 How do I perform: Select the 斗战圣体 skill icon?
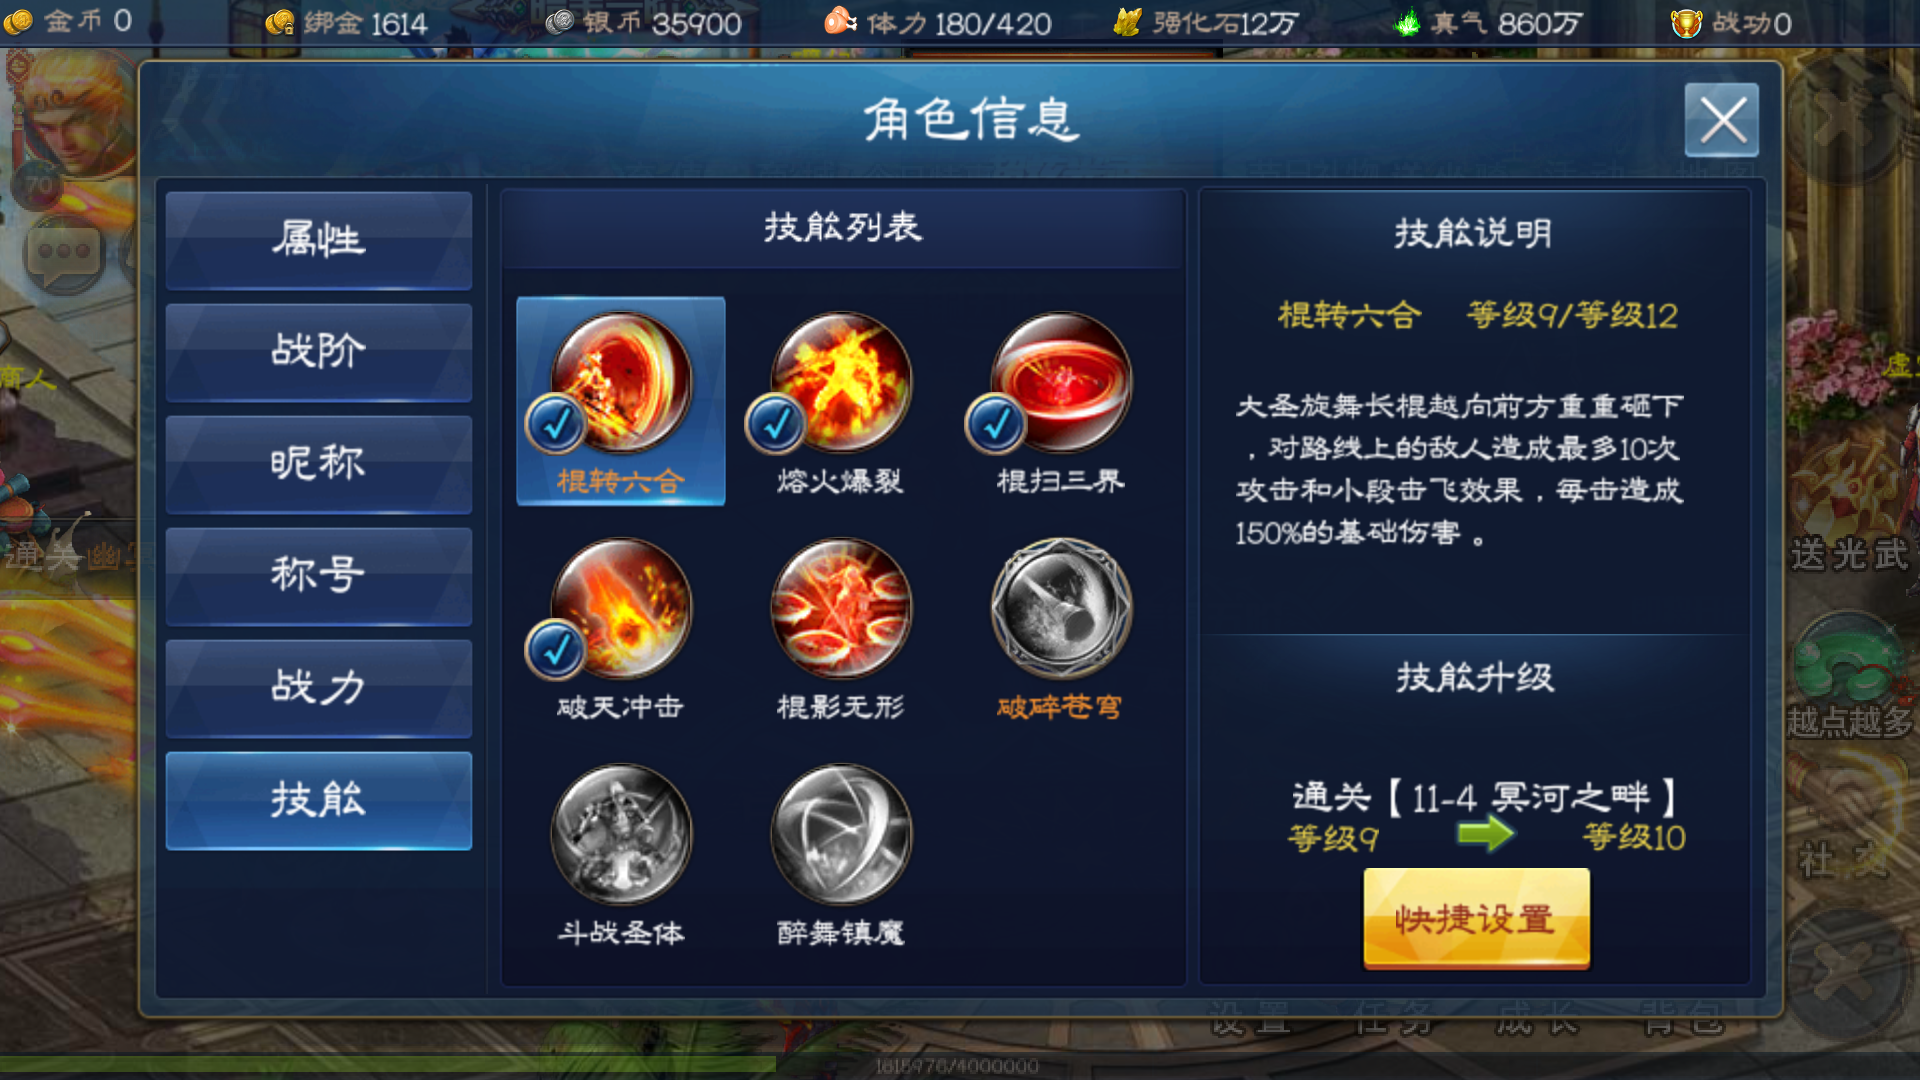tap(621, 834)
